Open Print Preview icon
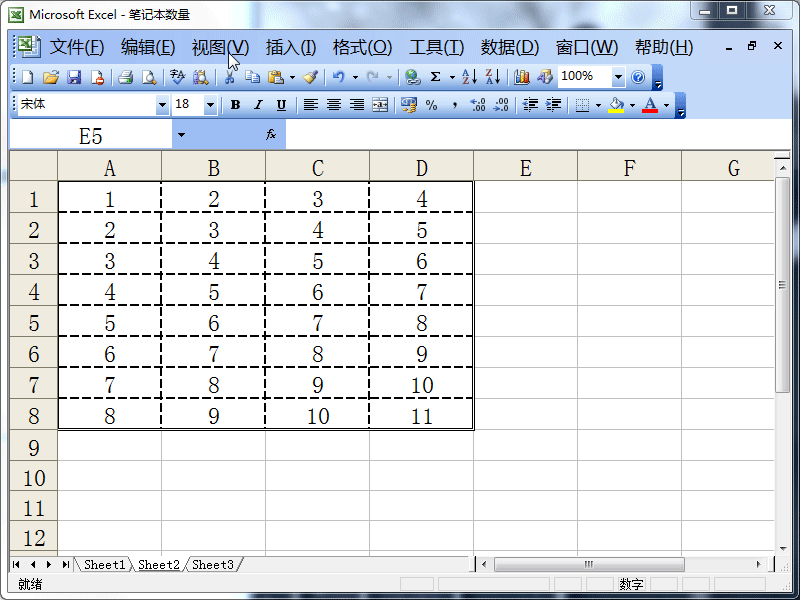This screenshot has height=600, width=800. tap(149, 77)
